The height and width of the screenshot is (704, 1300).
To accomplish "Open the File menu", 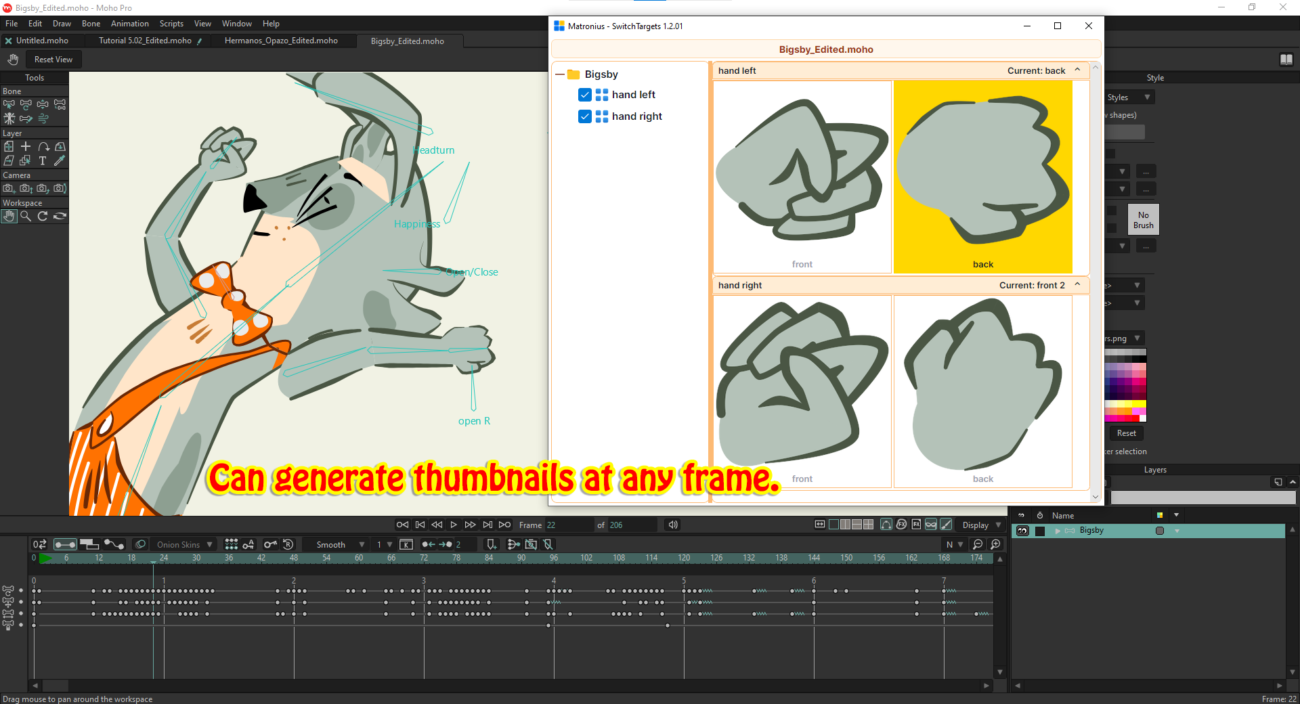I will pyautogui.click(x=12, y=23).
